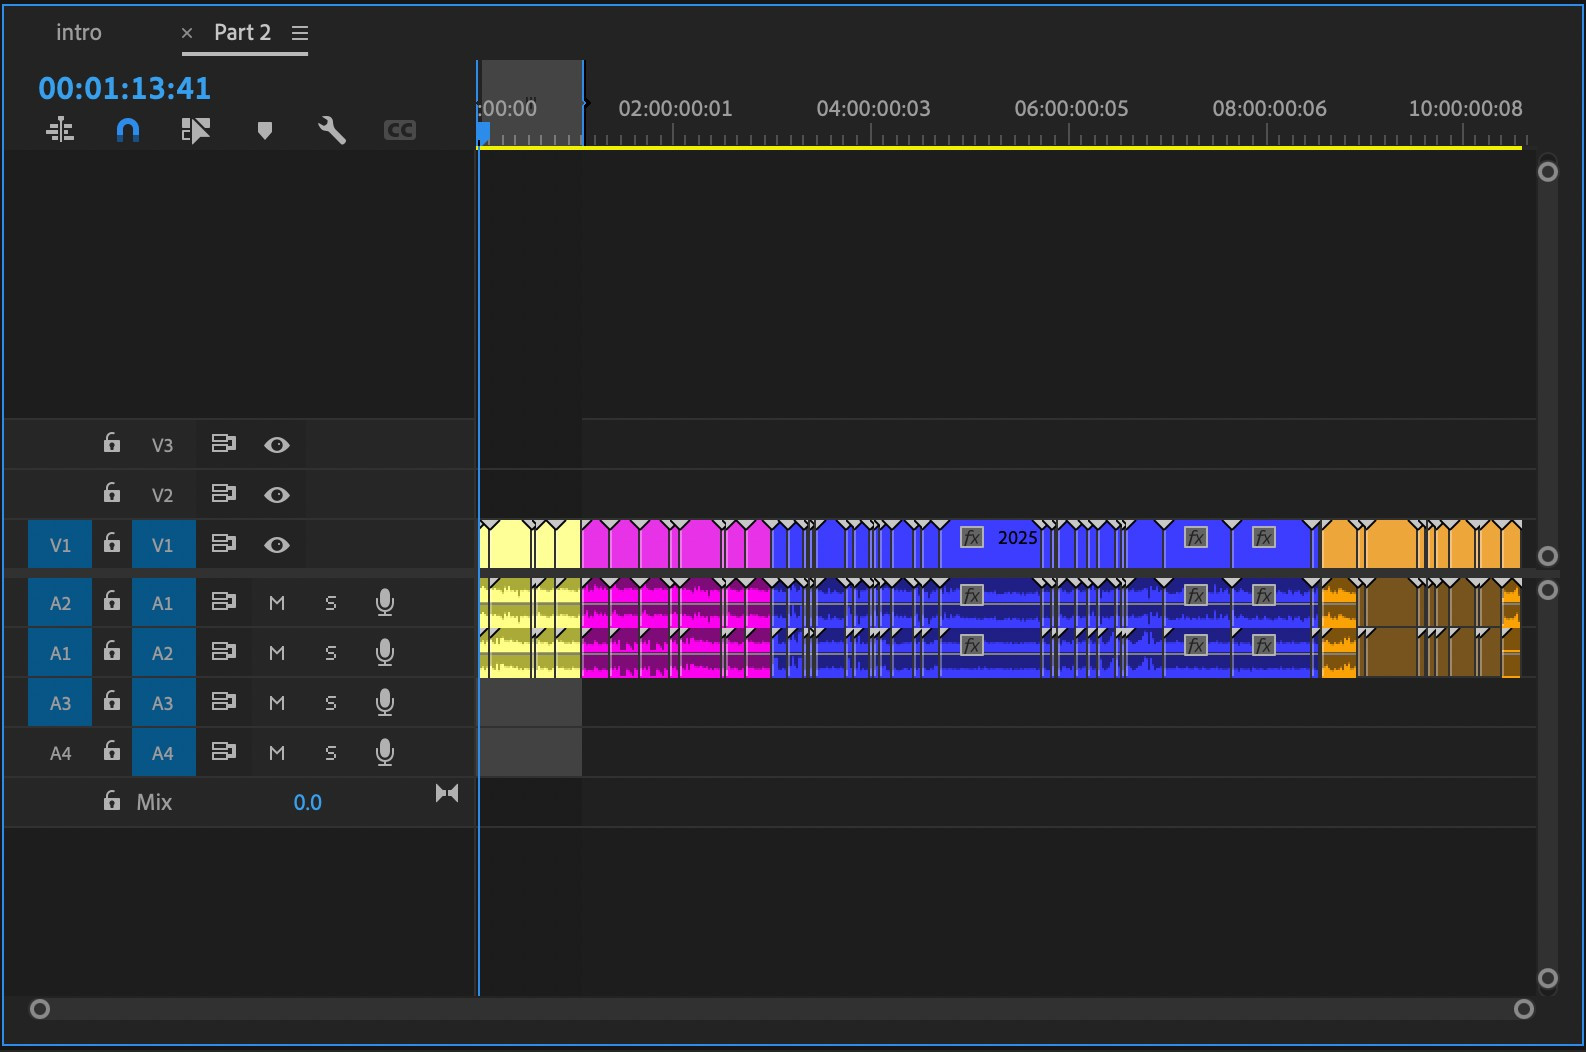Click the blue playhead on time ruler
Screen dimensions: 1586x1052
click(x=483, y=132)
